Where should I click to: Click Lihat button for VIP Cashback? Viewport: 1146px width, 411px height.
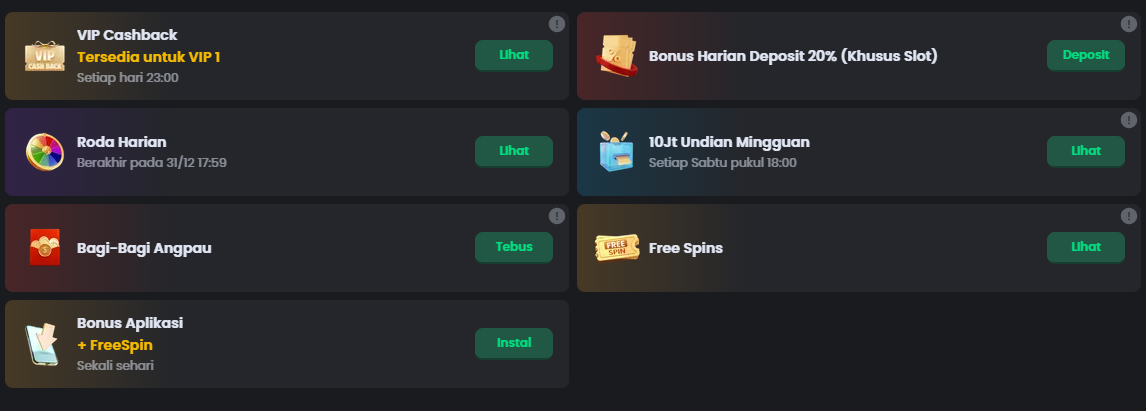click(514, 56)
